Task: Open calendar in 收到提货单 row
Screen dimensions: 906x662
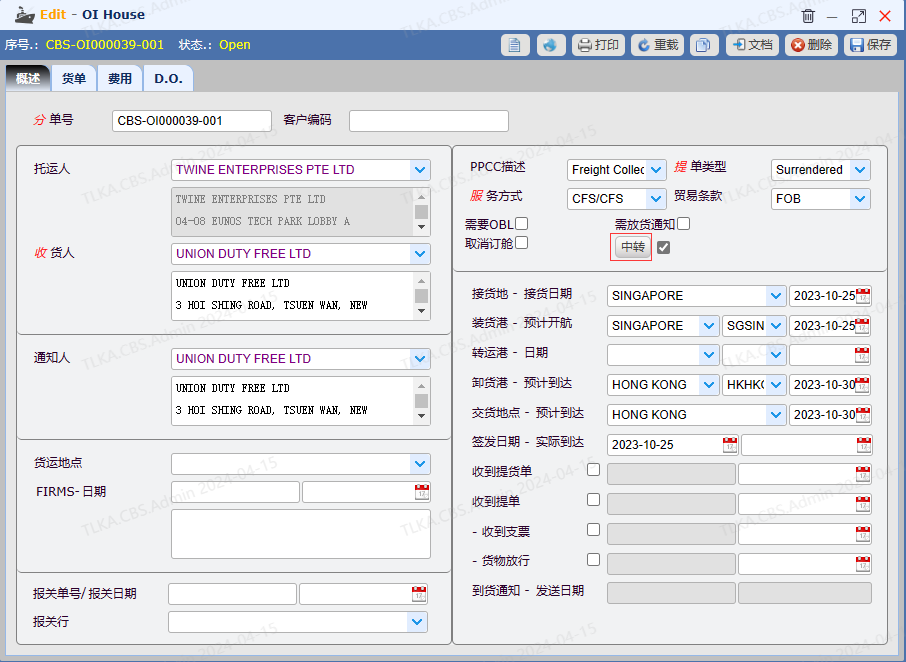Action: click(863, 474)
